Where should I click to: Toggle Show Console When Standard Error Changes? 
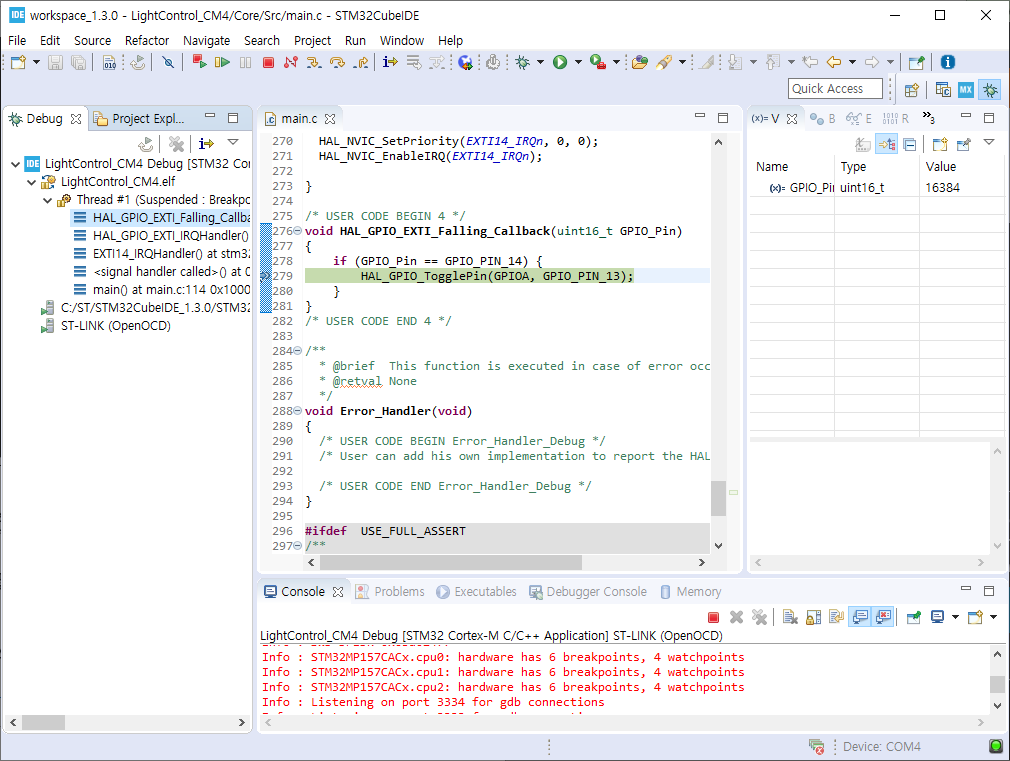883,617
